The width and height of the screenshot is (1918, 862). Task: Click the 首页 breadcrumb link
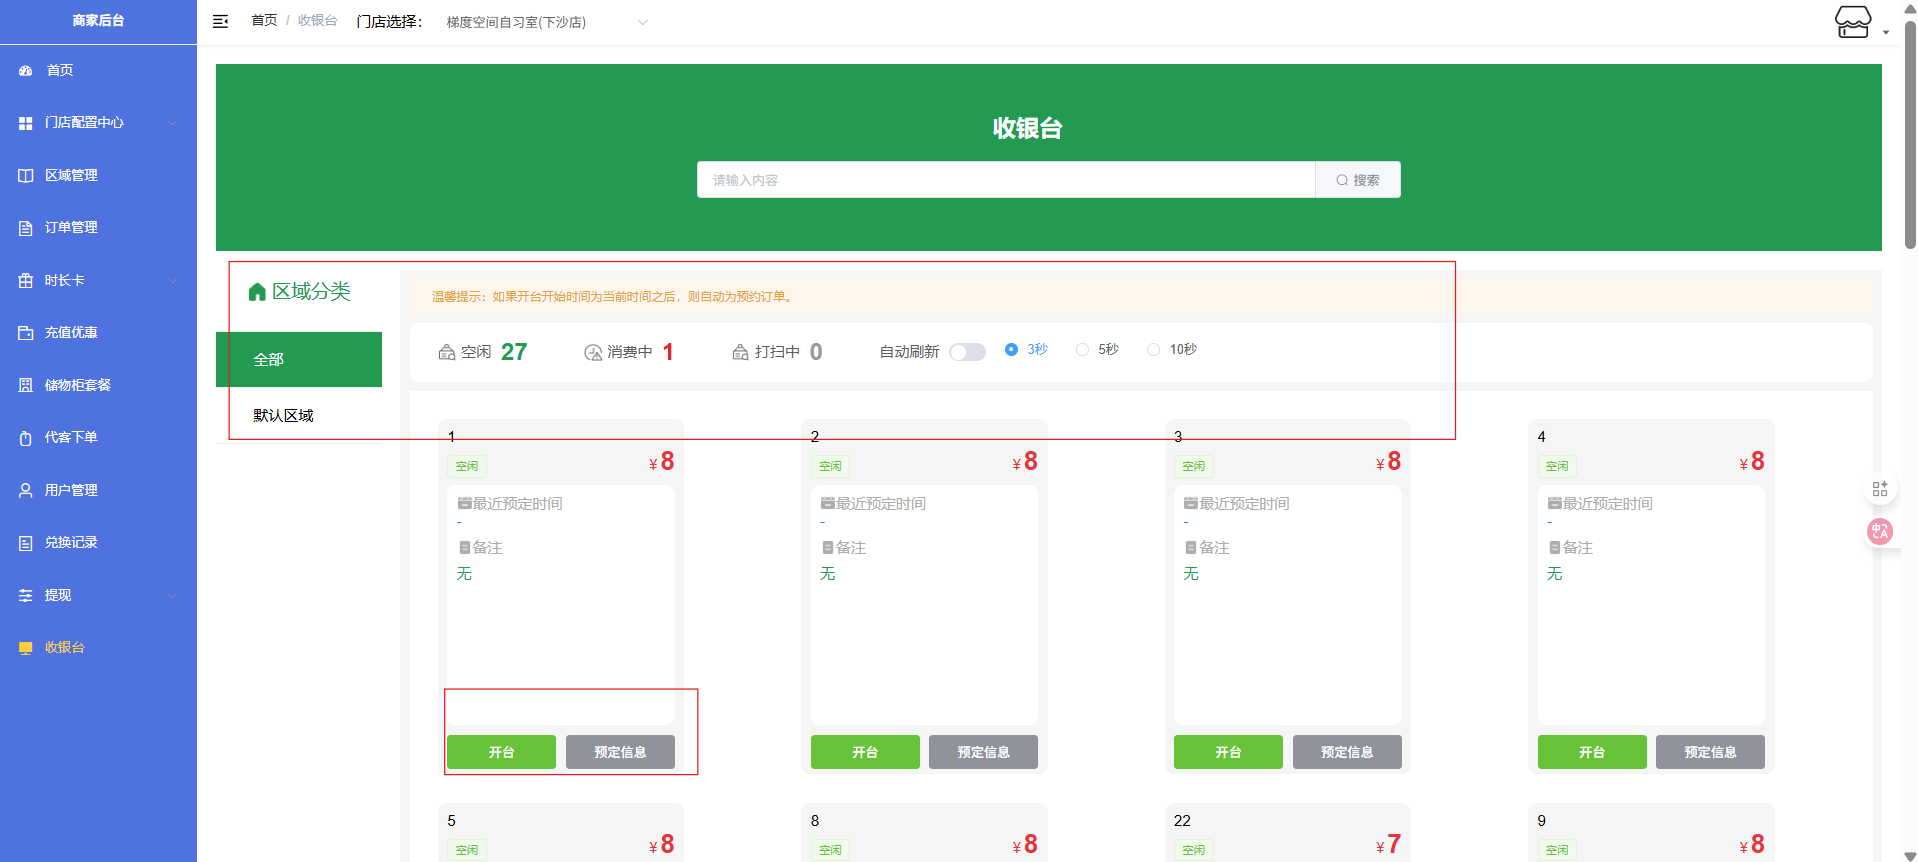point(264,21)
